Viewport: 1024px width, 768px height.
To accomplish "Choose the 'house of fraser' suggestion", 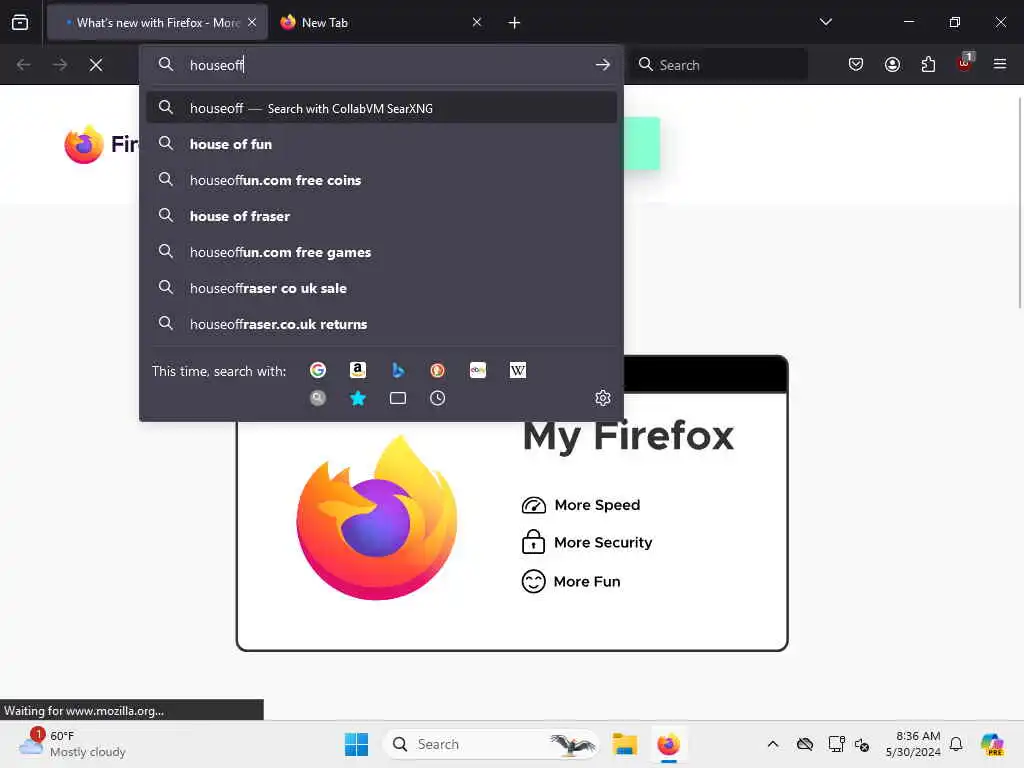I will 381,216.
